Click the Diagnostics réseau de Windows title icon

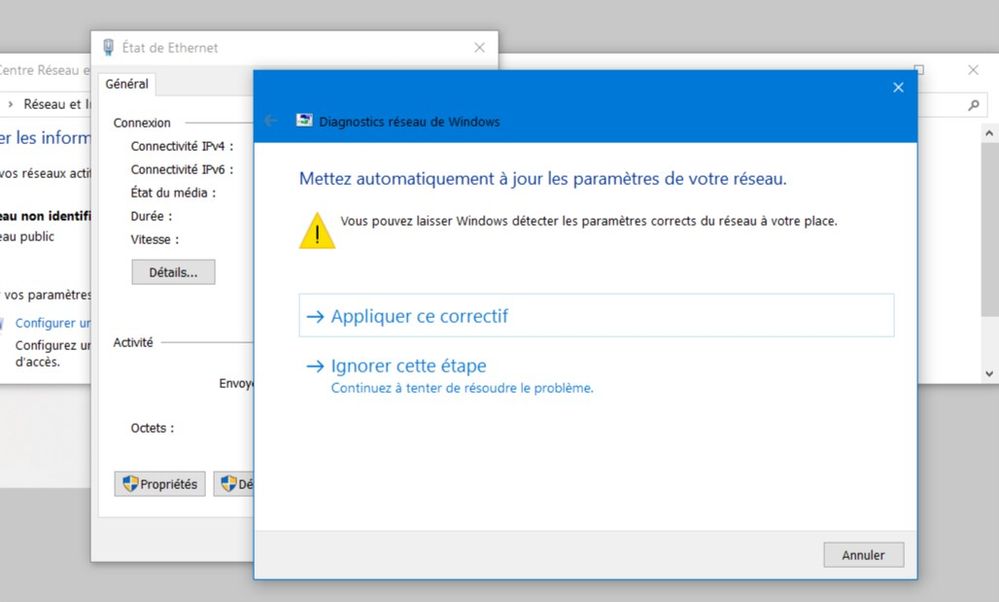pos(304,120)
